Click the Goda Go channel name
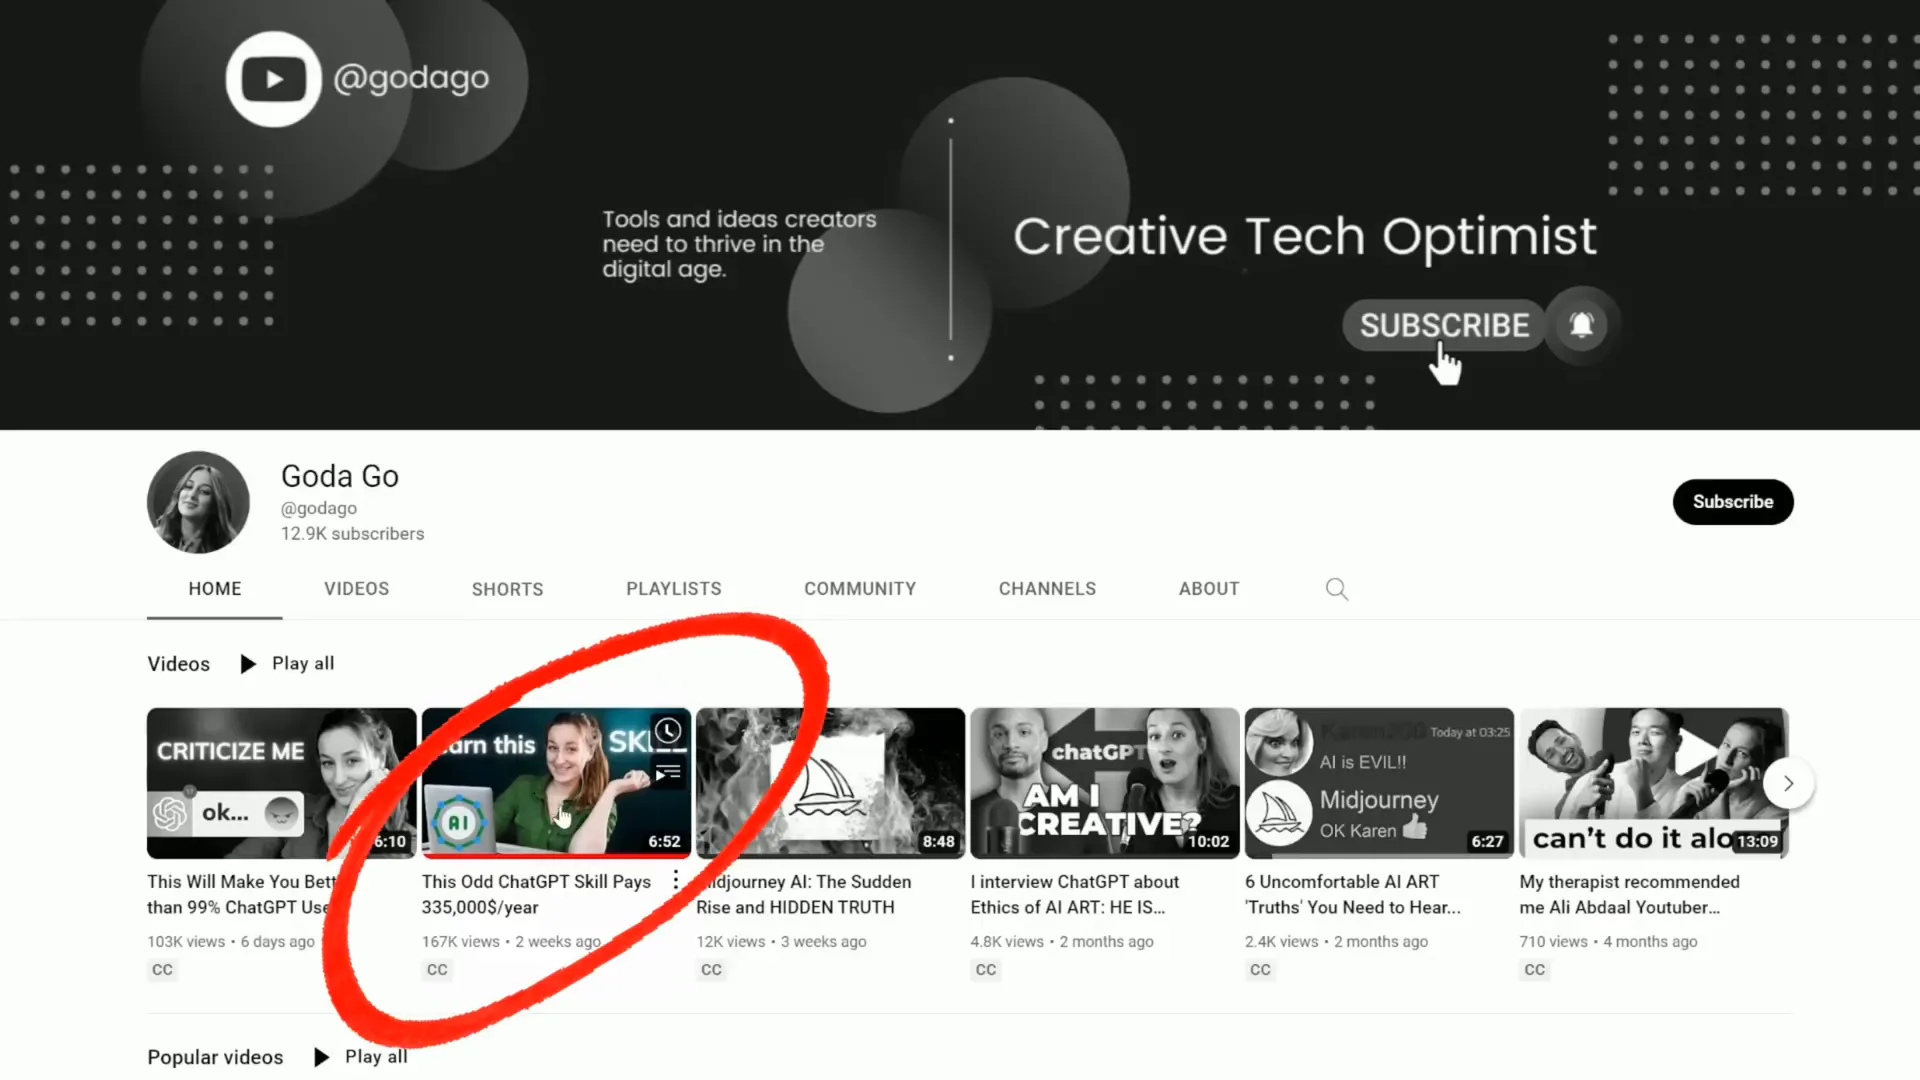This screenshot has height=1080, width=1920. (340, 476)
